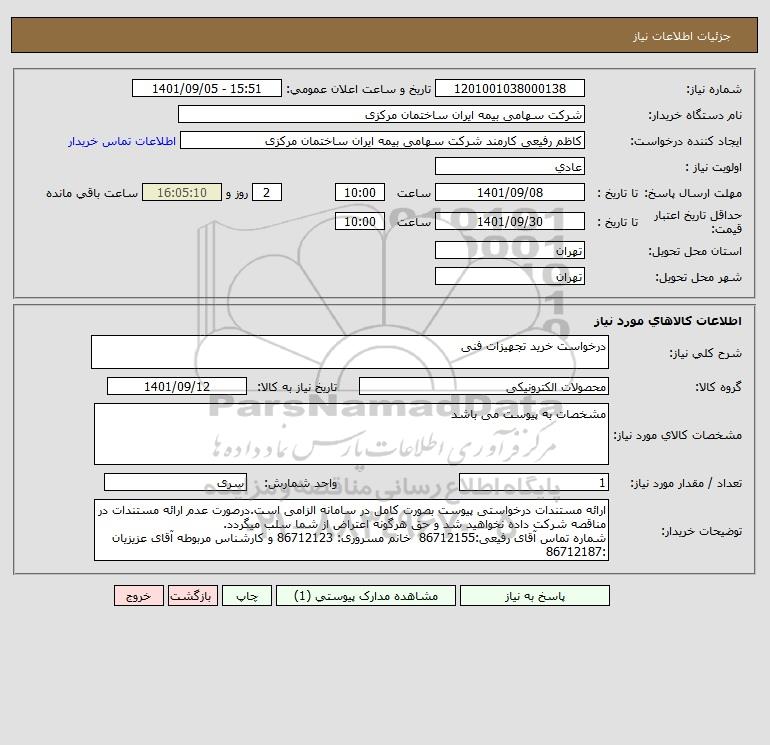Screen dimensions: 770x745
Task: Click the general description درخواست خرید تجهیزات فنی box
Action: click(x=350, y=352)
